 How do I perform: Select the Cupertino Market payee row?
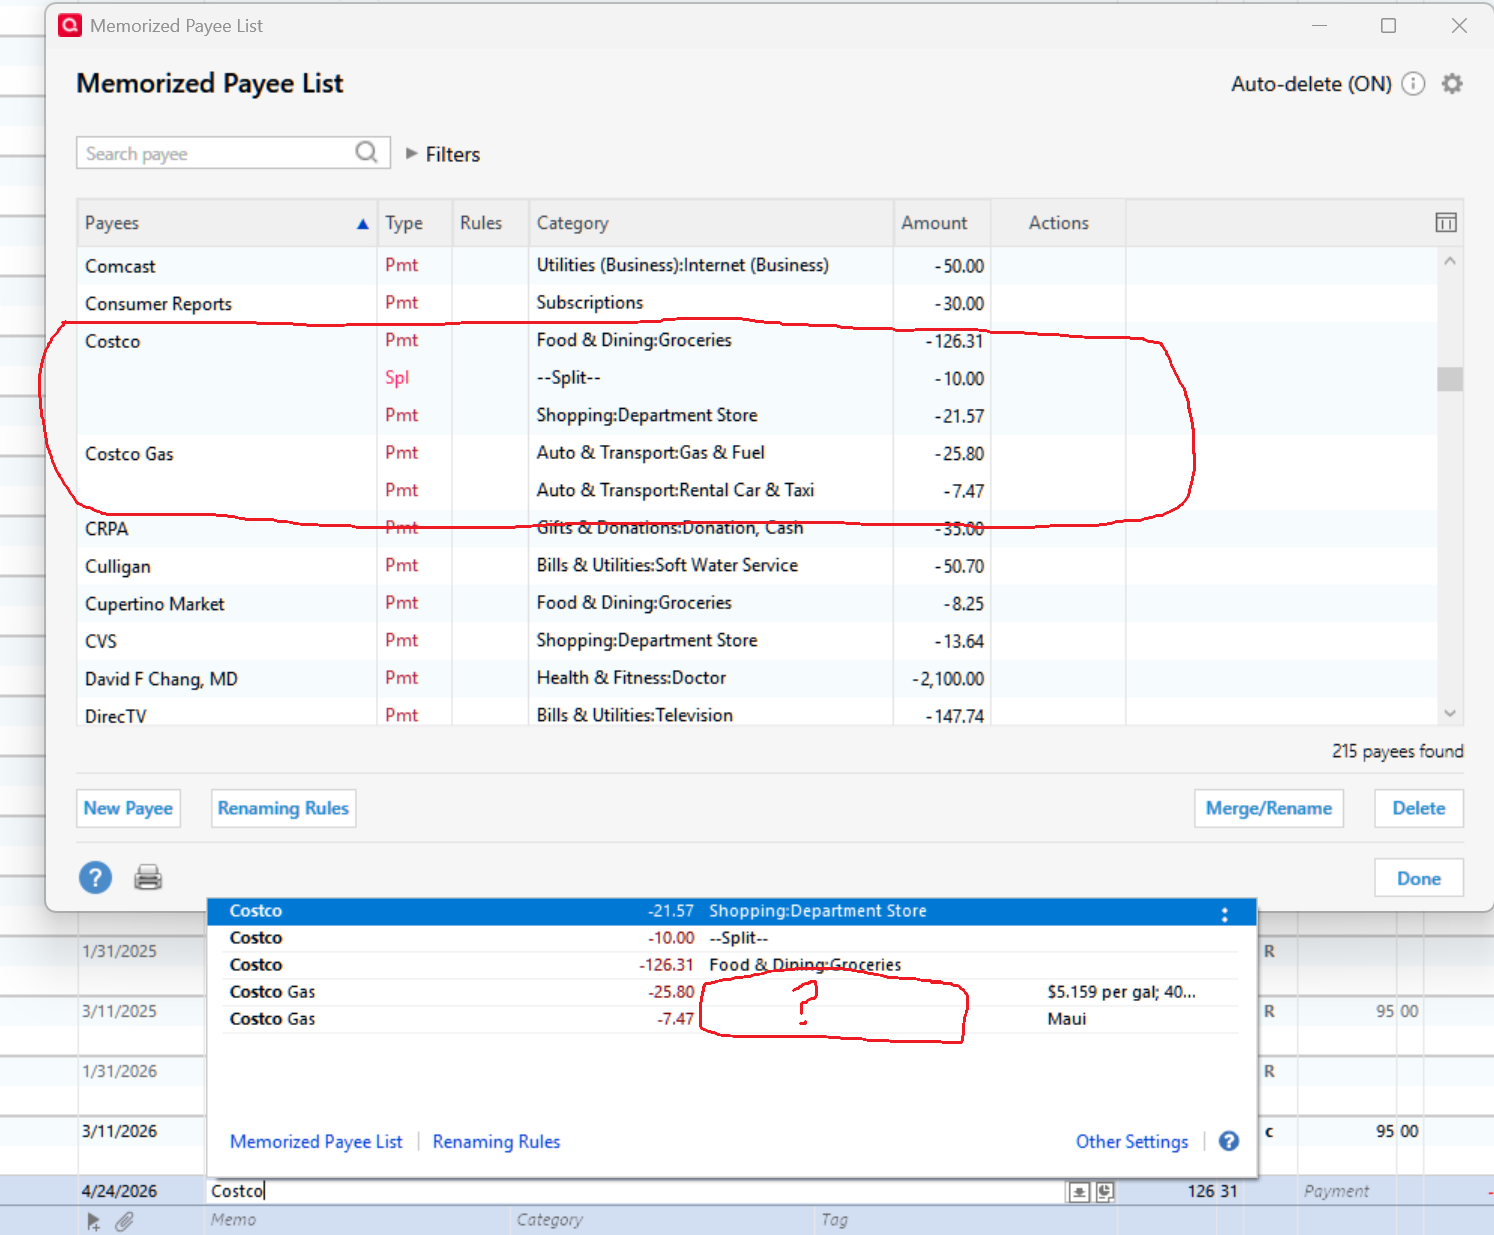pos(757,603)
